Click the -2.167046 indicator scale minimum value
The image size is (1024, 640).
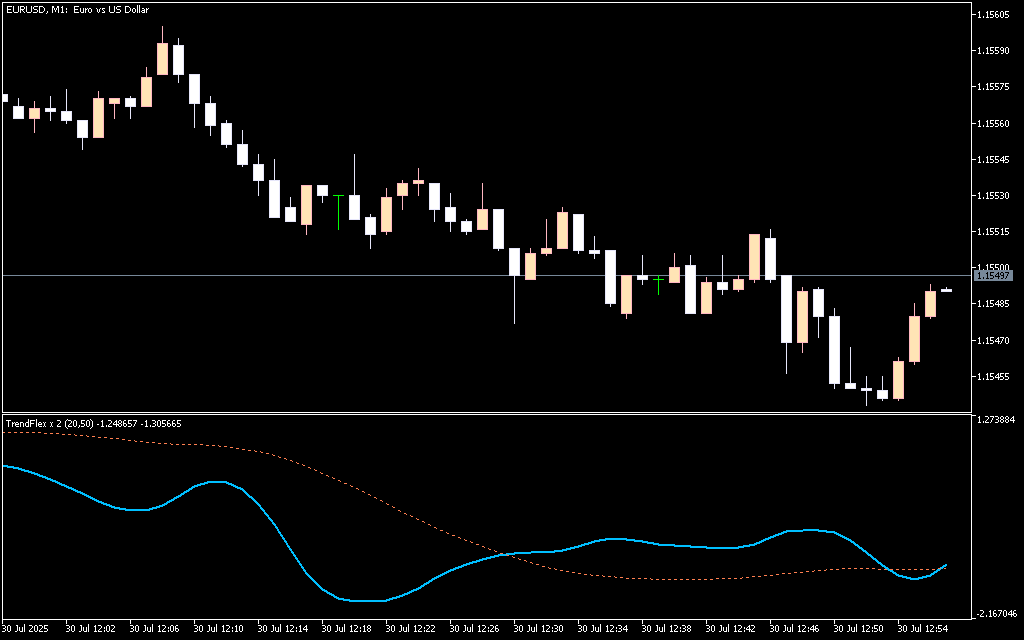coord(993,613)
